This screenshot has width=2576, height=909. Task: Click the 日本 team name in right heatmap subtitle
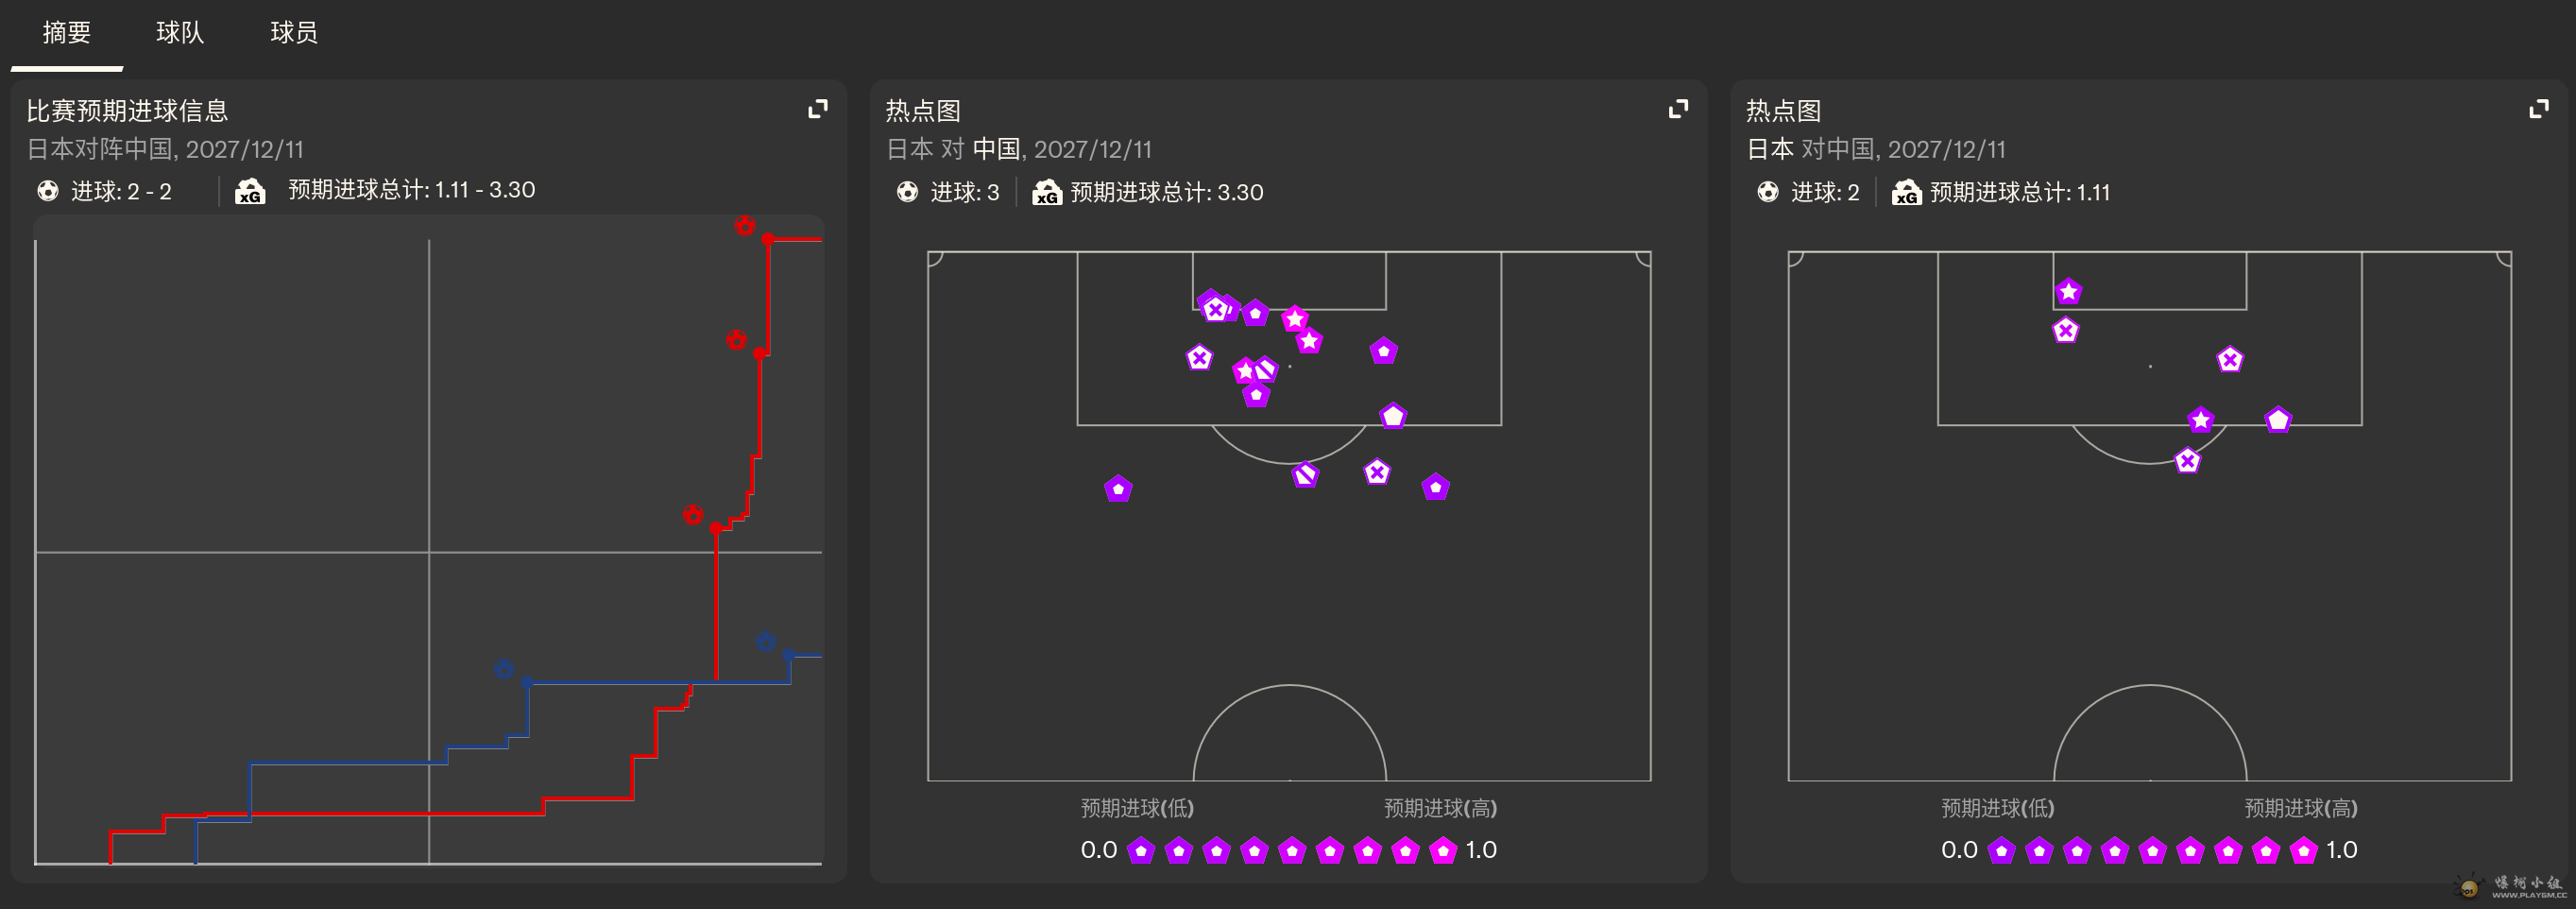coord(1770,150)
